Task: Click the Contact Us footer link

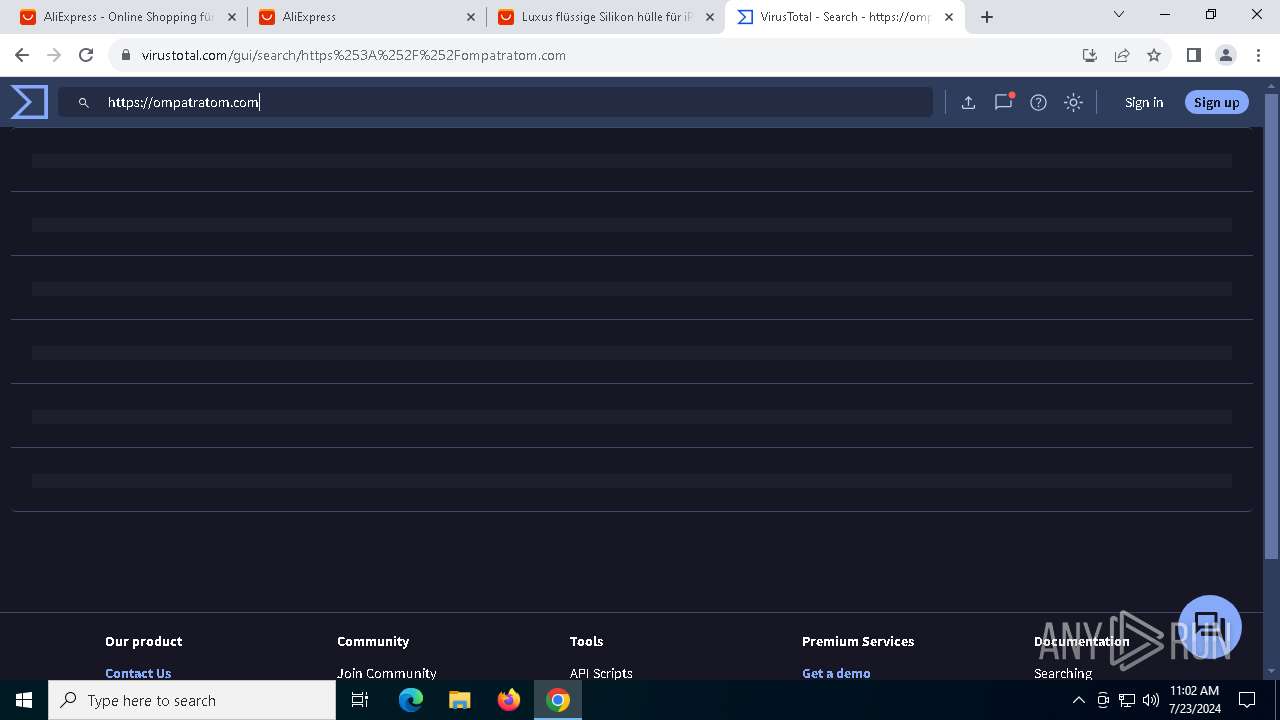Action: [x=138, y=673]
